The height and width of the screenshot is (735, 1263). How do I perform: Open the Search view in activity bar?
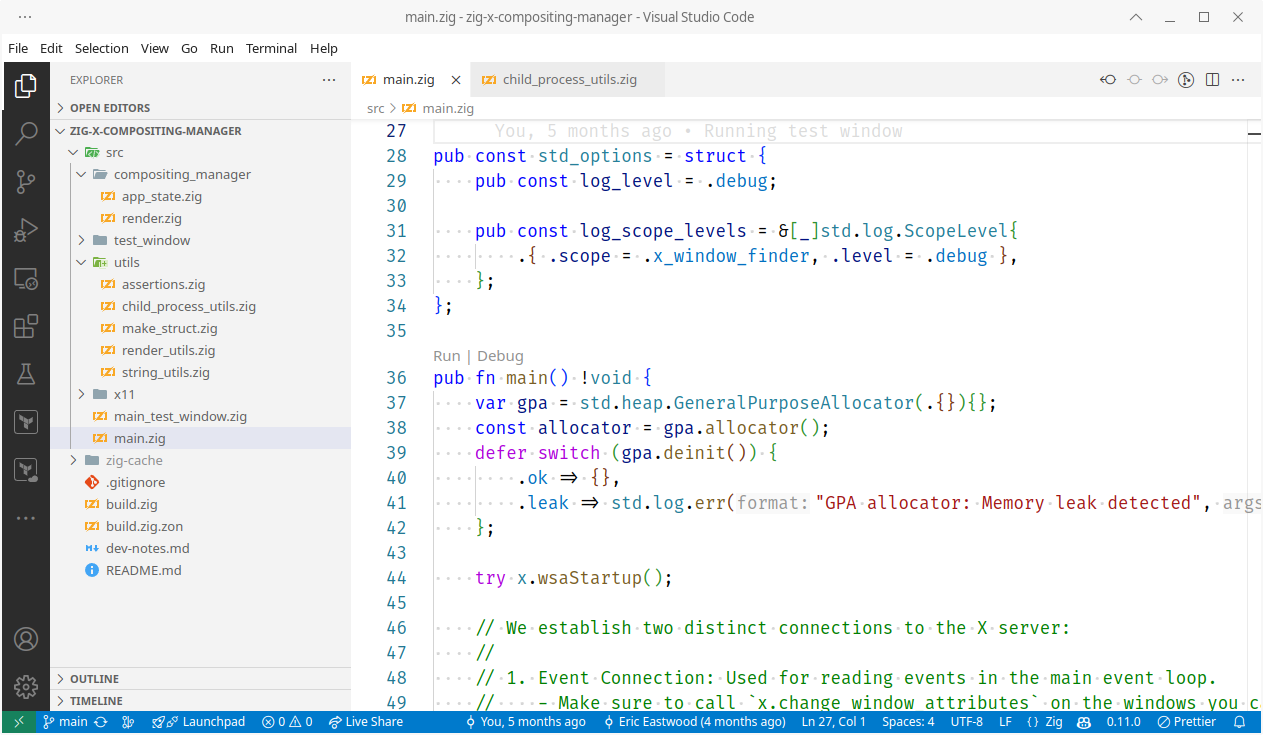[x=26, y=134]
